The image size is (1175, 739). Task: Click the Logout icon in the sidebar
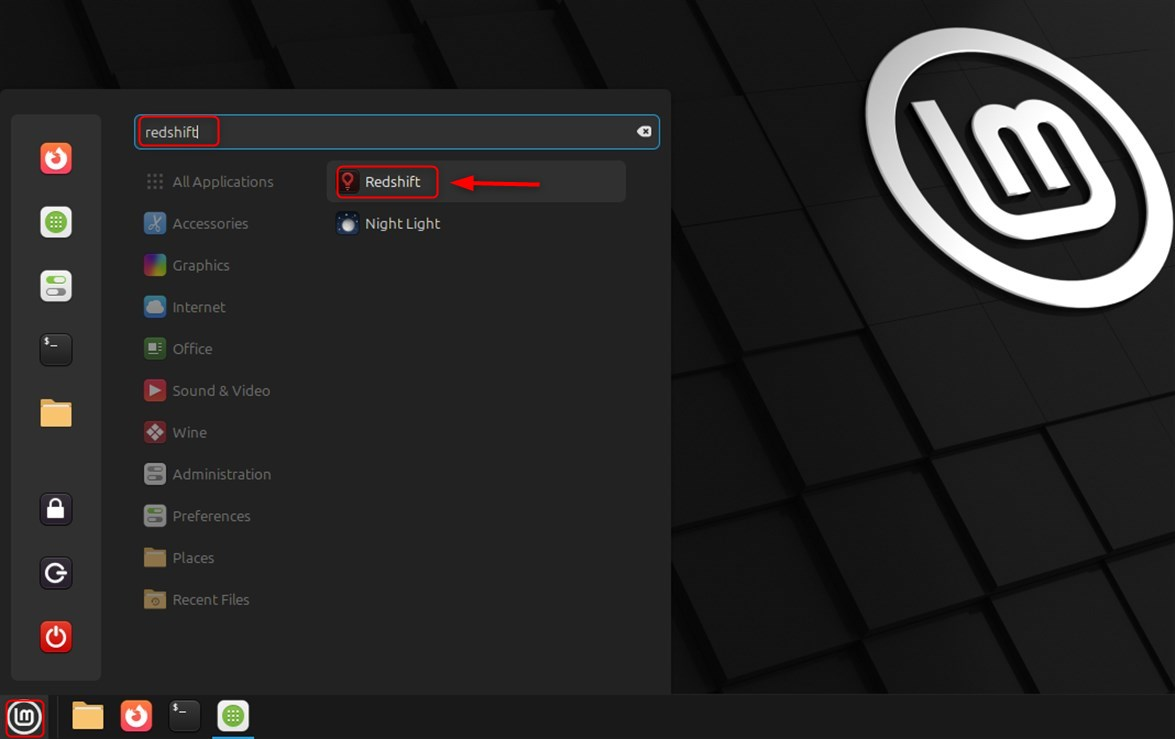pyautogui.click(x=56, y=573)
